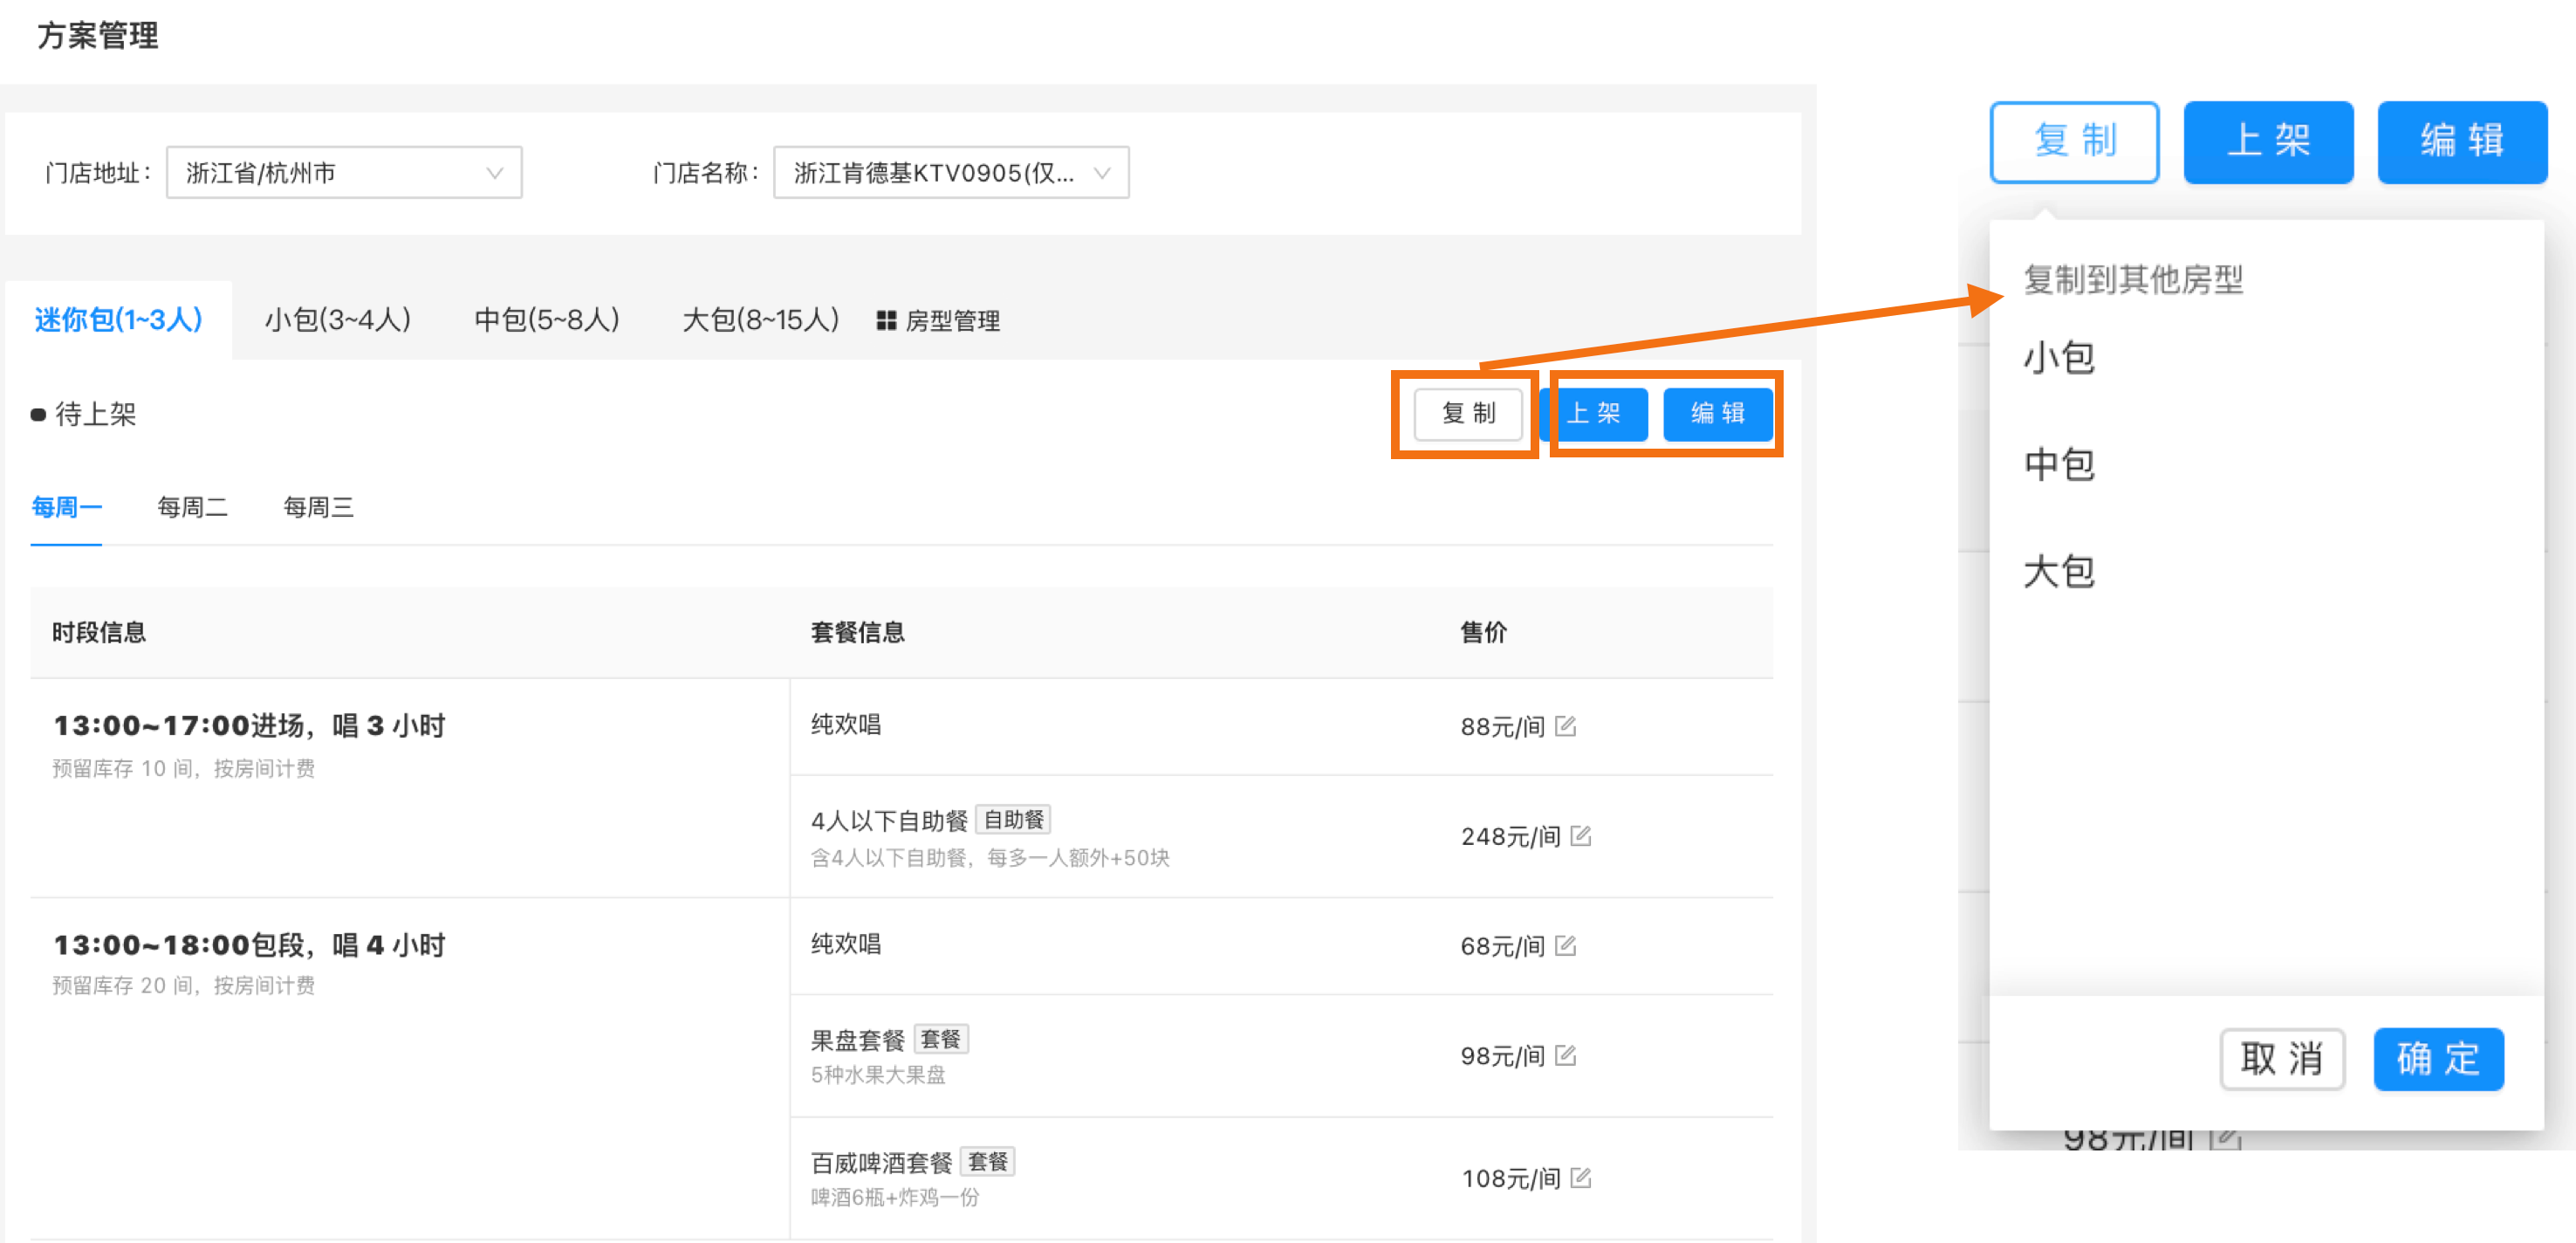Click 预留库存 20 间 note

pyautogui.click(x=183, y=986)
